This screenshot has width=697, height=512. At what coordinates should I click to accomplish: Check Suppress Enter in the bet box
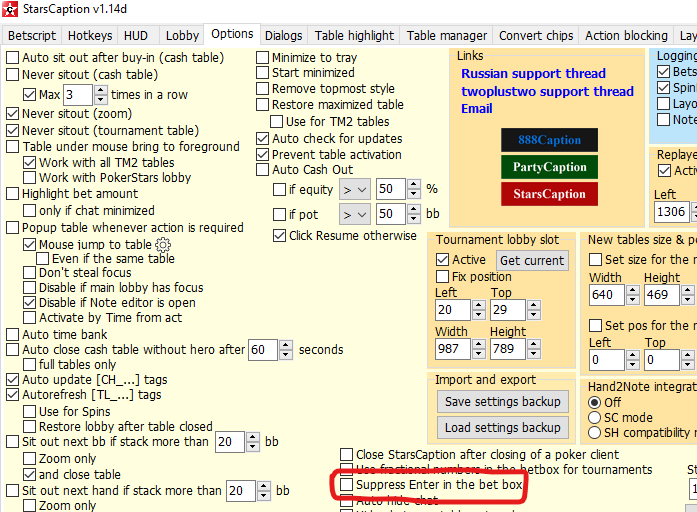(x=346, y=484)
